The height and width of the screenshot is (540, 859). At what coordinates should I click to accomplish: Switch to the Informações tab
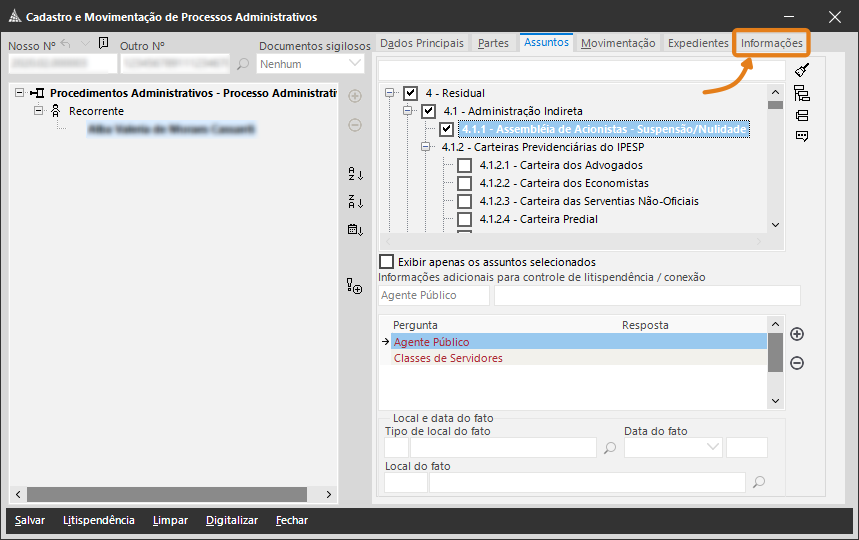(771, 43)
